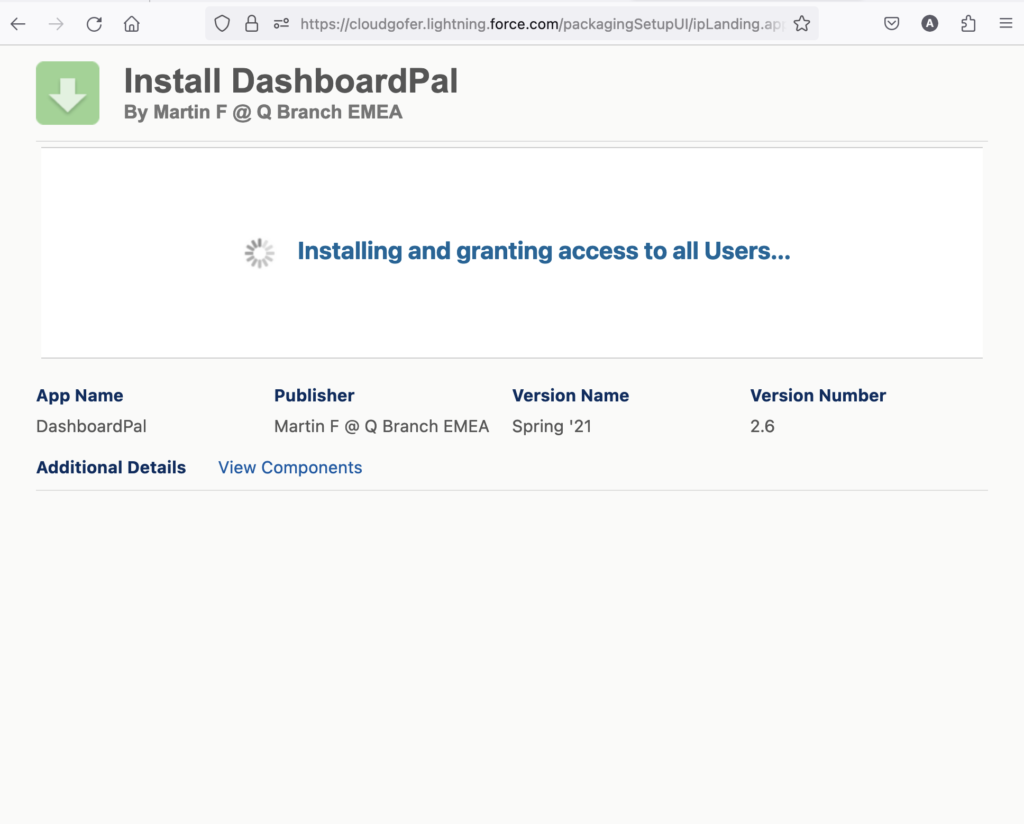Go back to the previous page
This screenshot has height=824, width=1024.
18,24
